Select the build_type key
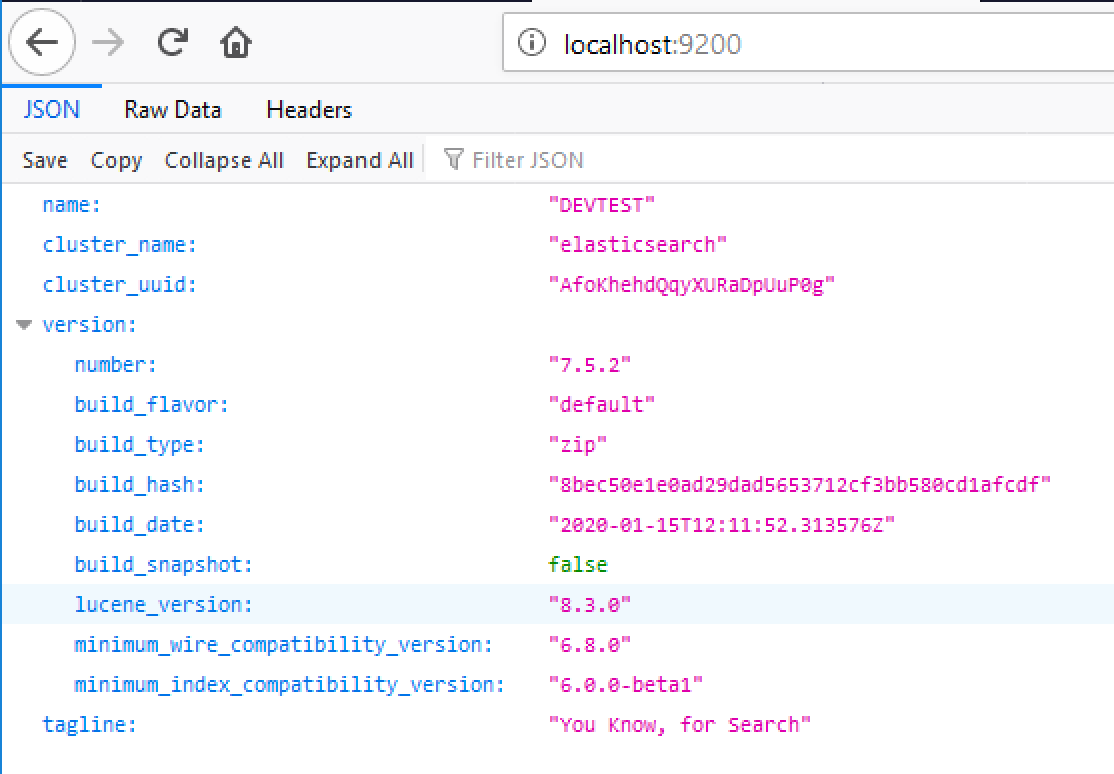The height and width of the screenshot is (774, 1114). click(139, 444)
